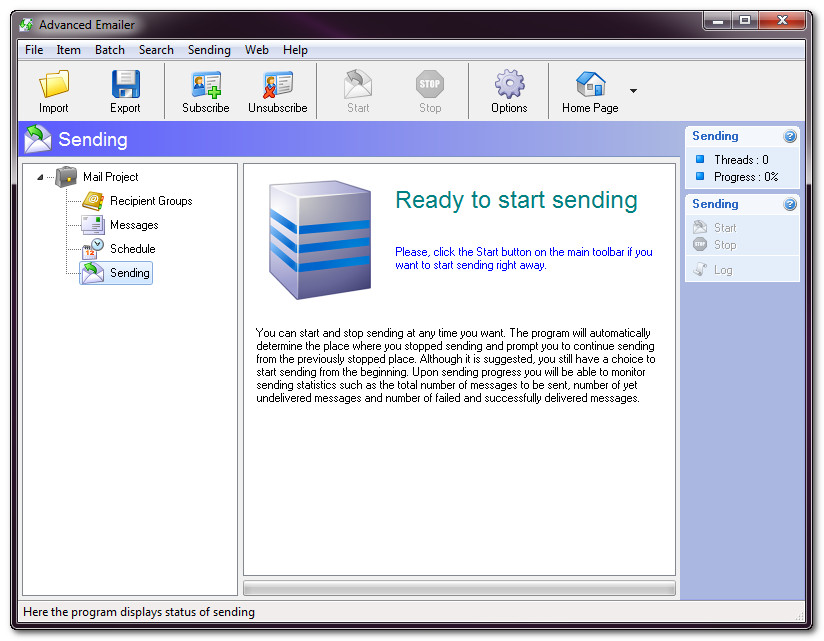Click the Home Page house icon
The height and width of the screenshot is (641, 824).
591,84
